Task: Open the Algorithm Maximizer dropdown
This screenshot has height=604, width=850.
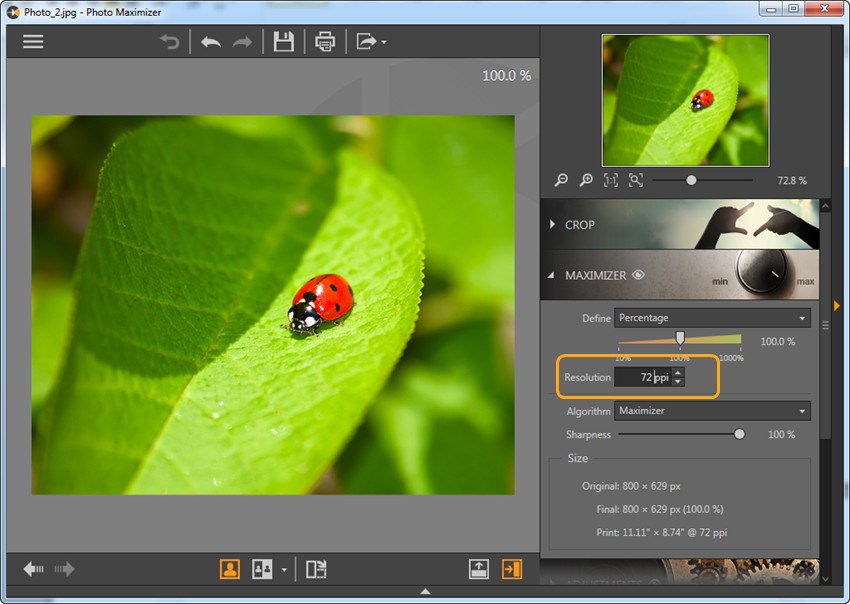Action: [712, 410]
